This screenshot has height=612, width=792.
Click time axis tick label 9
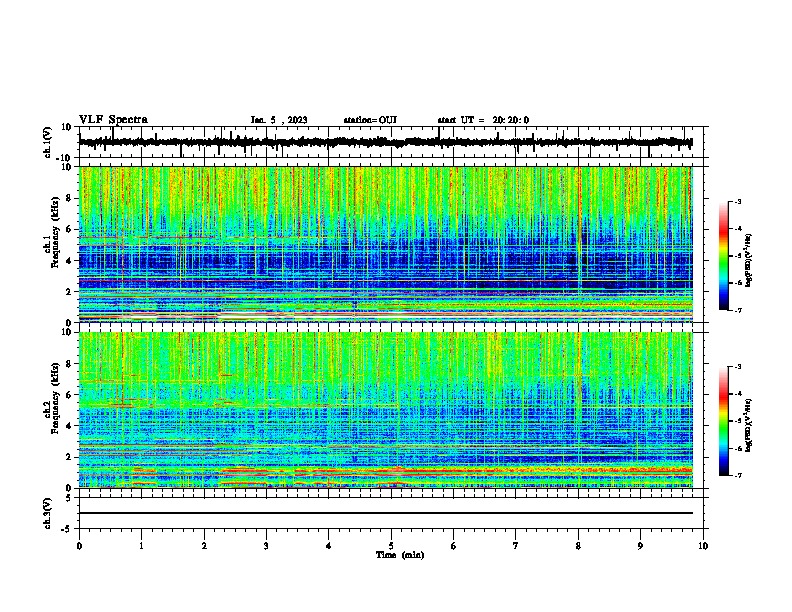pyautogui.click(x=640, y=546)
